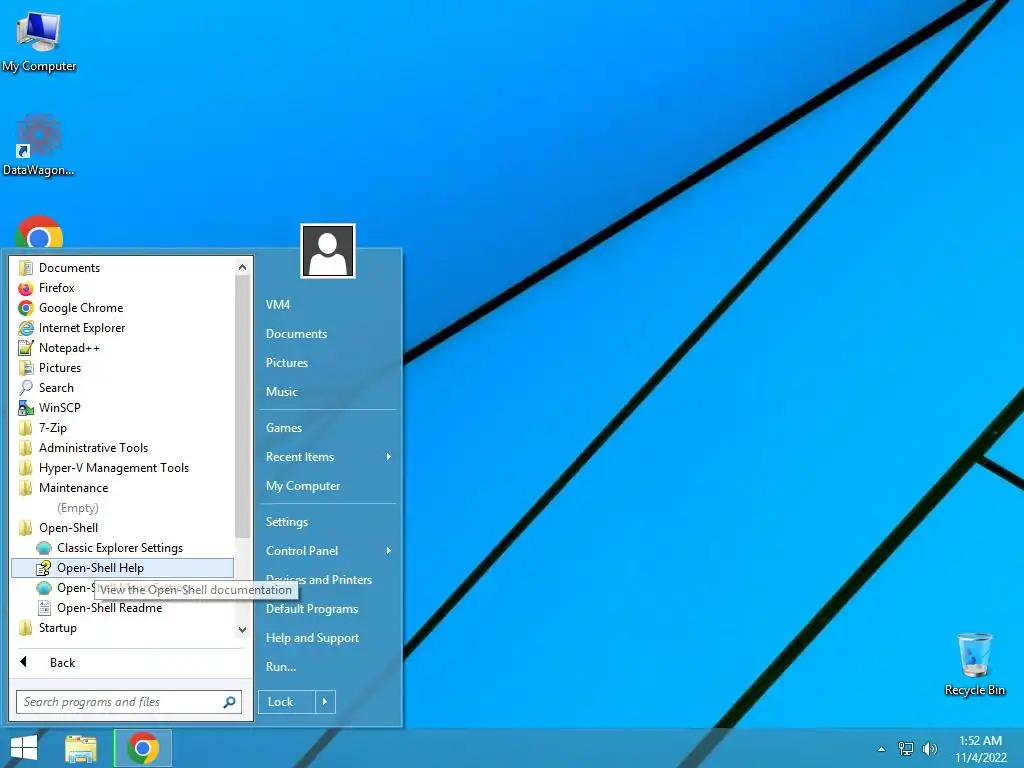Image resolution: width=1024 pixels, height=768 pixels.
Task: Open the My Computer desktop icon
Action: pos(39,42)
